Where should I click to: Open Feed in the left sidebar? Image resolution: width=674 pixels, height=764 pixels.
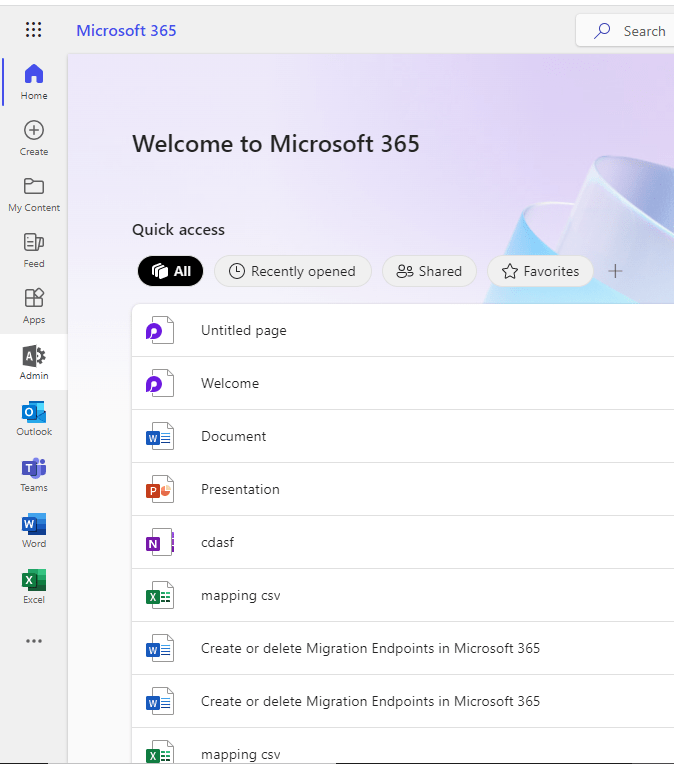tap(34, 250)
